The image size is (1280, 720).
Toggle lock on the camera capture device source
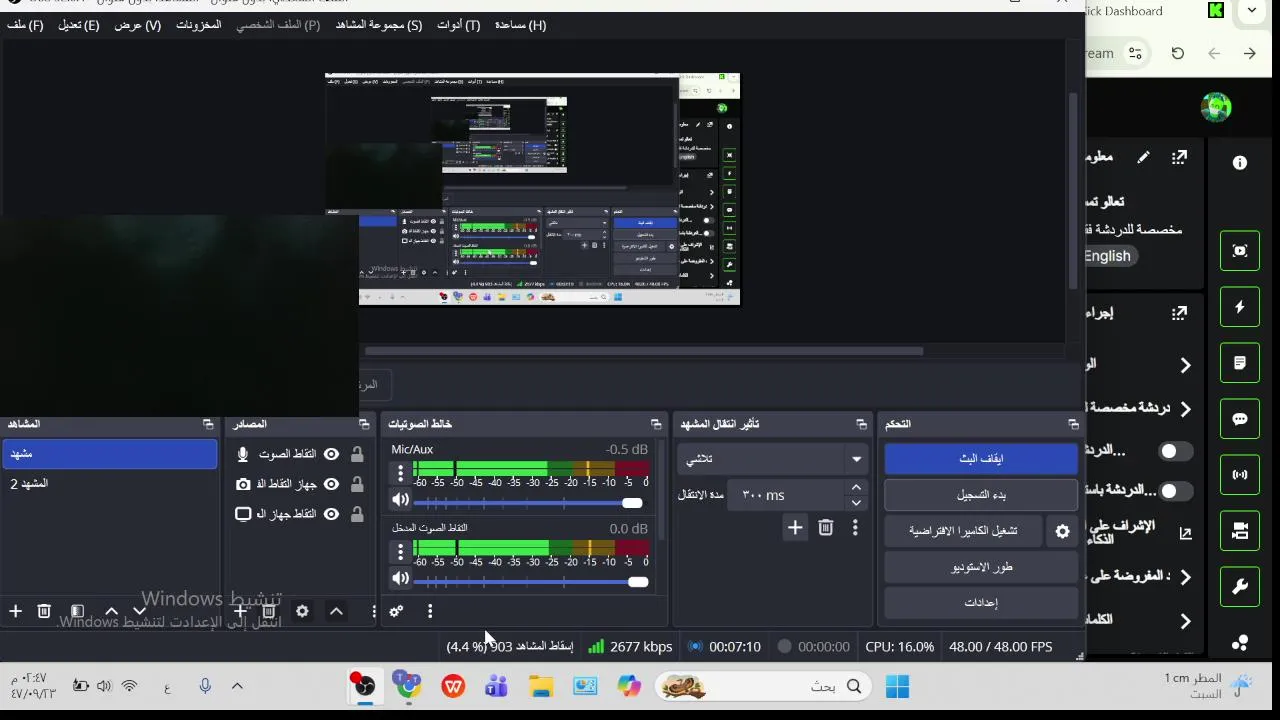click(x=355, y=484)
